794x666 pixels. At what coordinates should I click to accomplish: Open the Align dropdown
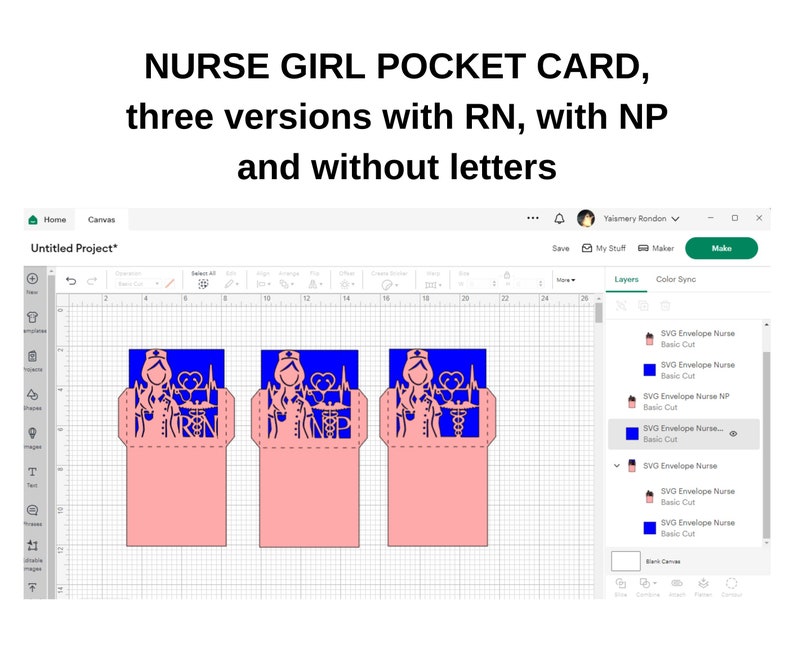(263, 284)
